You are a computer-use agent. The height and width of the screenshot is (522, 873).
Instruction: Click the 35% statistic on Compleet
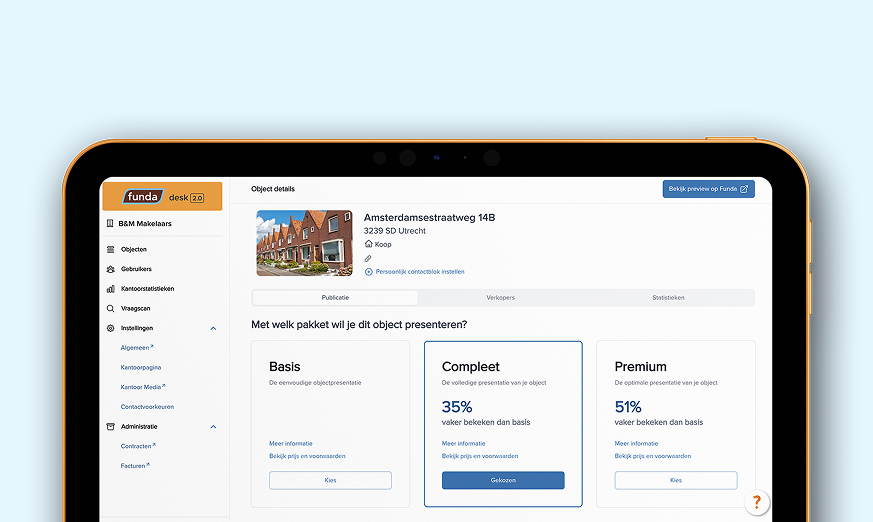coord(457,407)
